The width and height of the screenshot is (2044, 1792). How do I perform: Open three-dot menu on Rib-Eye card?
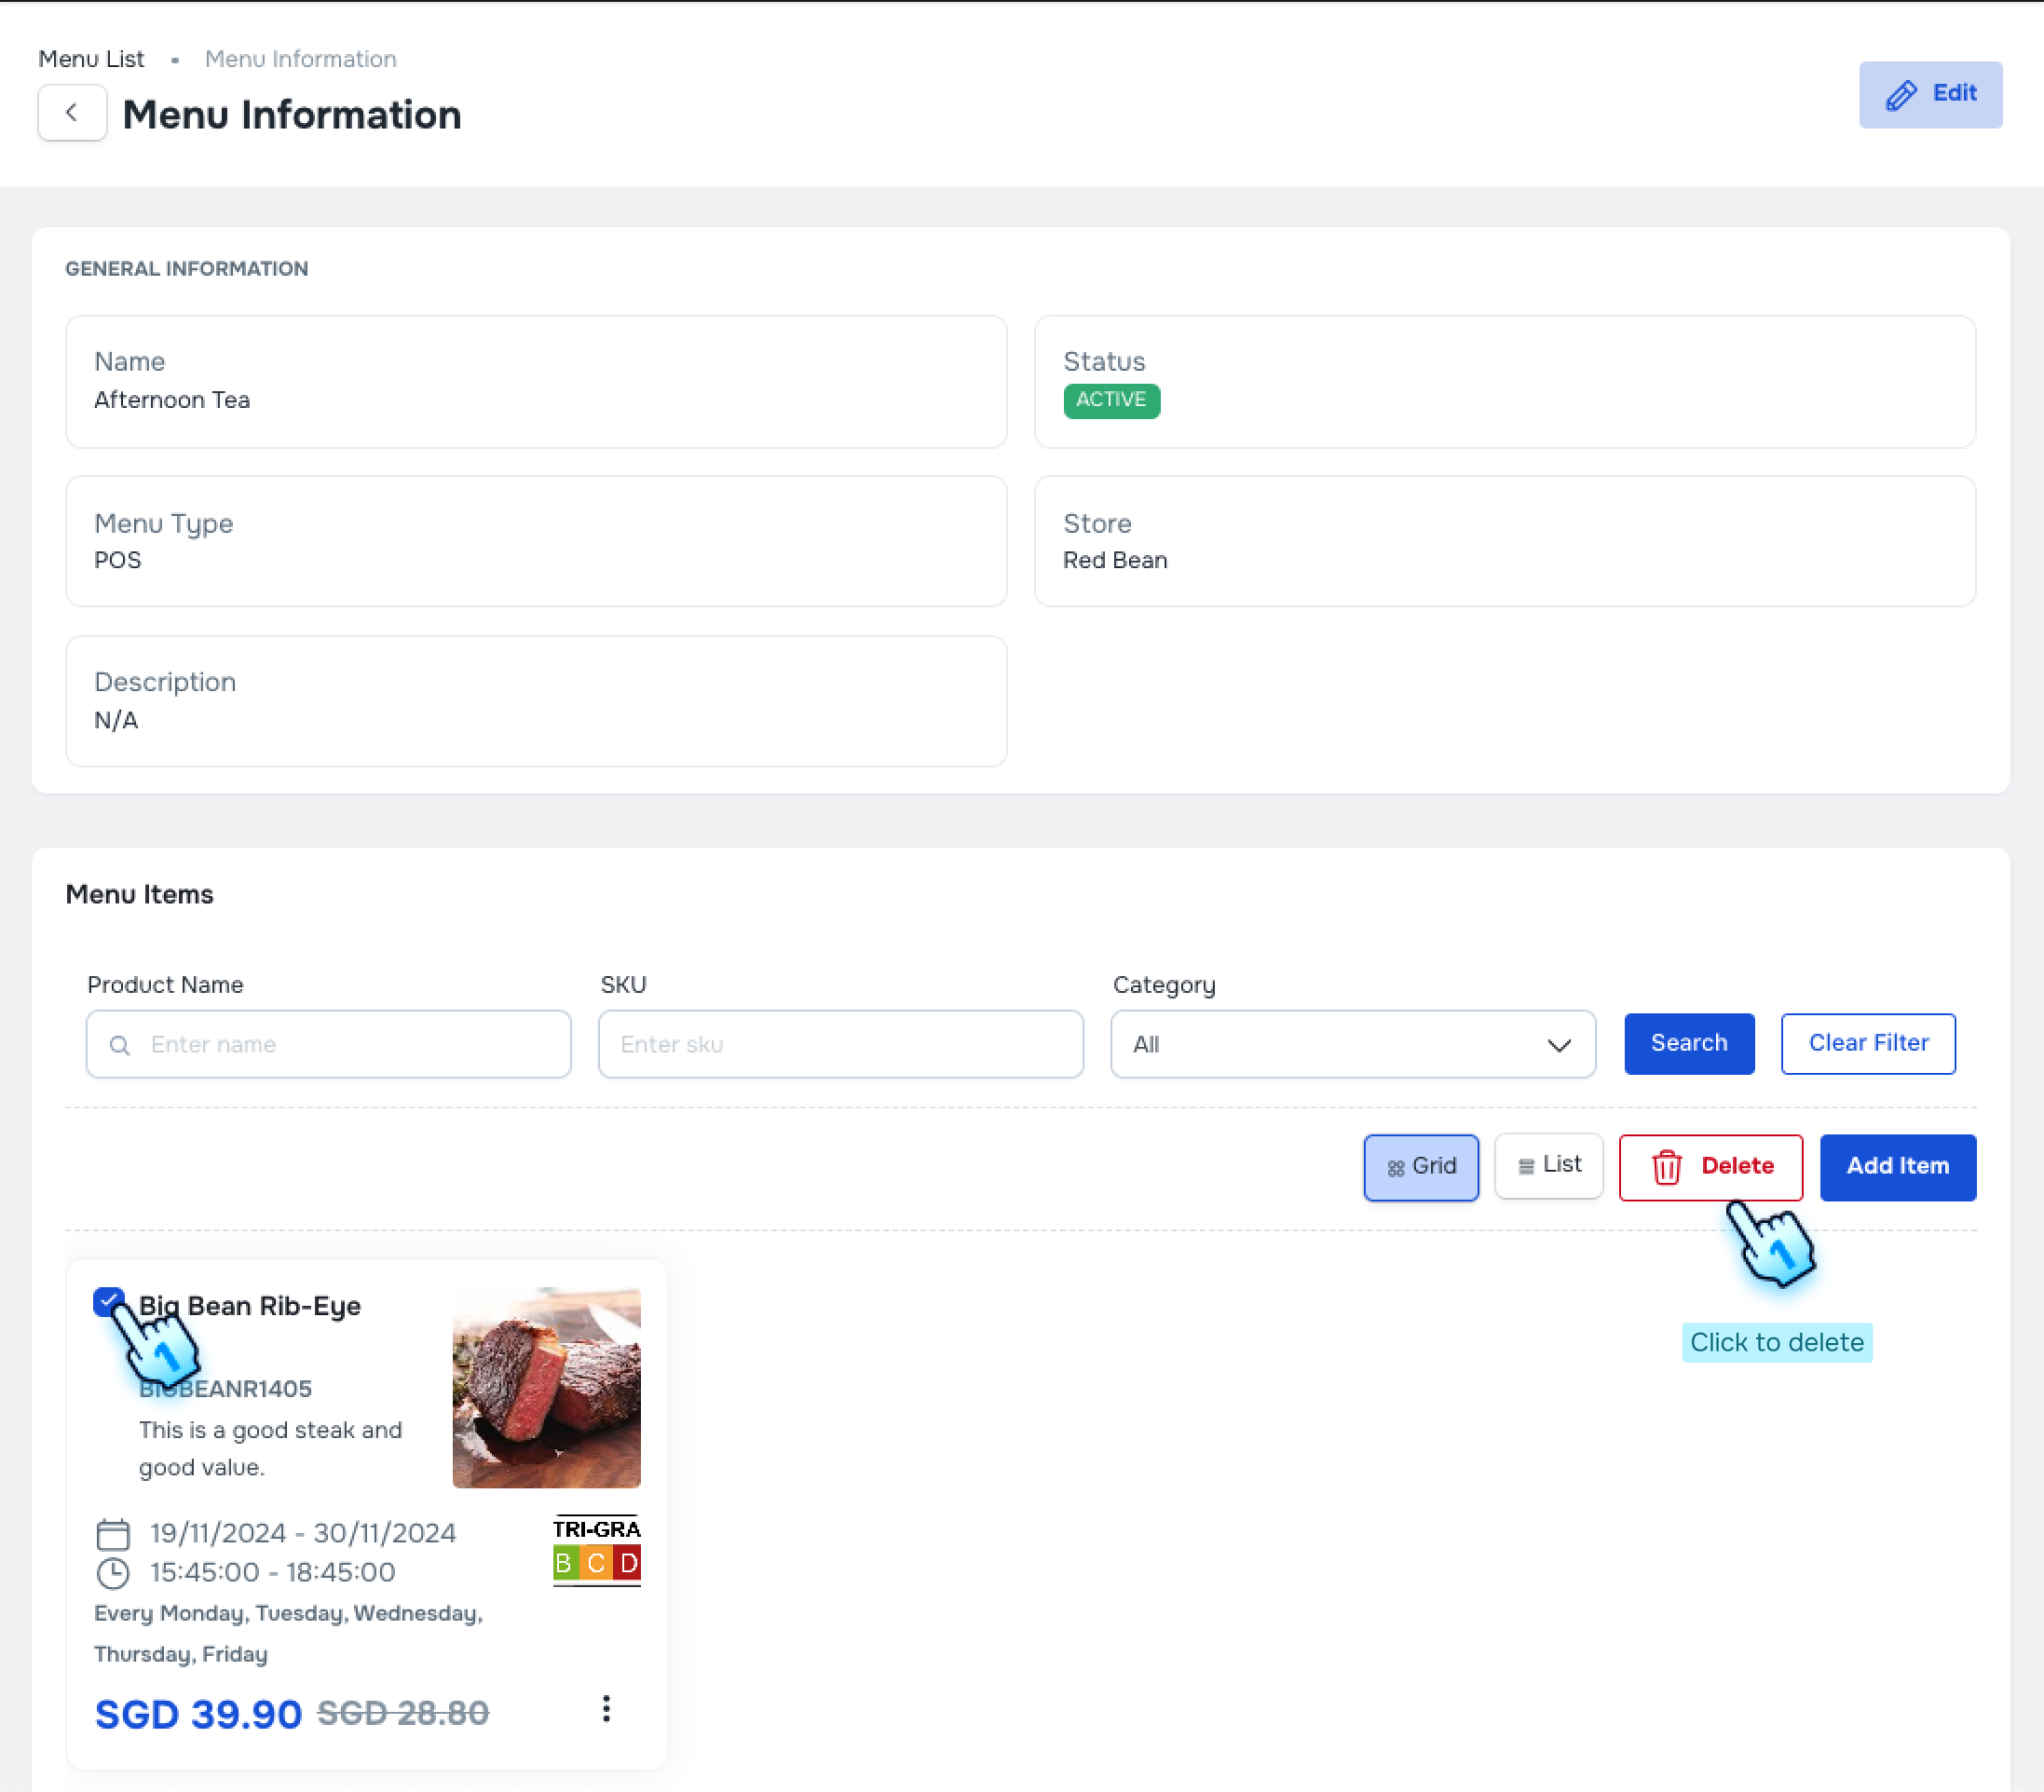[x=606, y=1709]
